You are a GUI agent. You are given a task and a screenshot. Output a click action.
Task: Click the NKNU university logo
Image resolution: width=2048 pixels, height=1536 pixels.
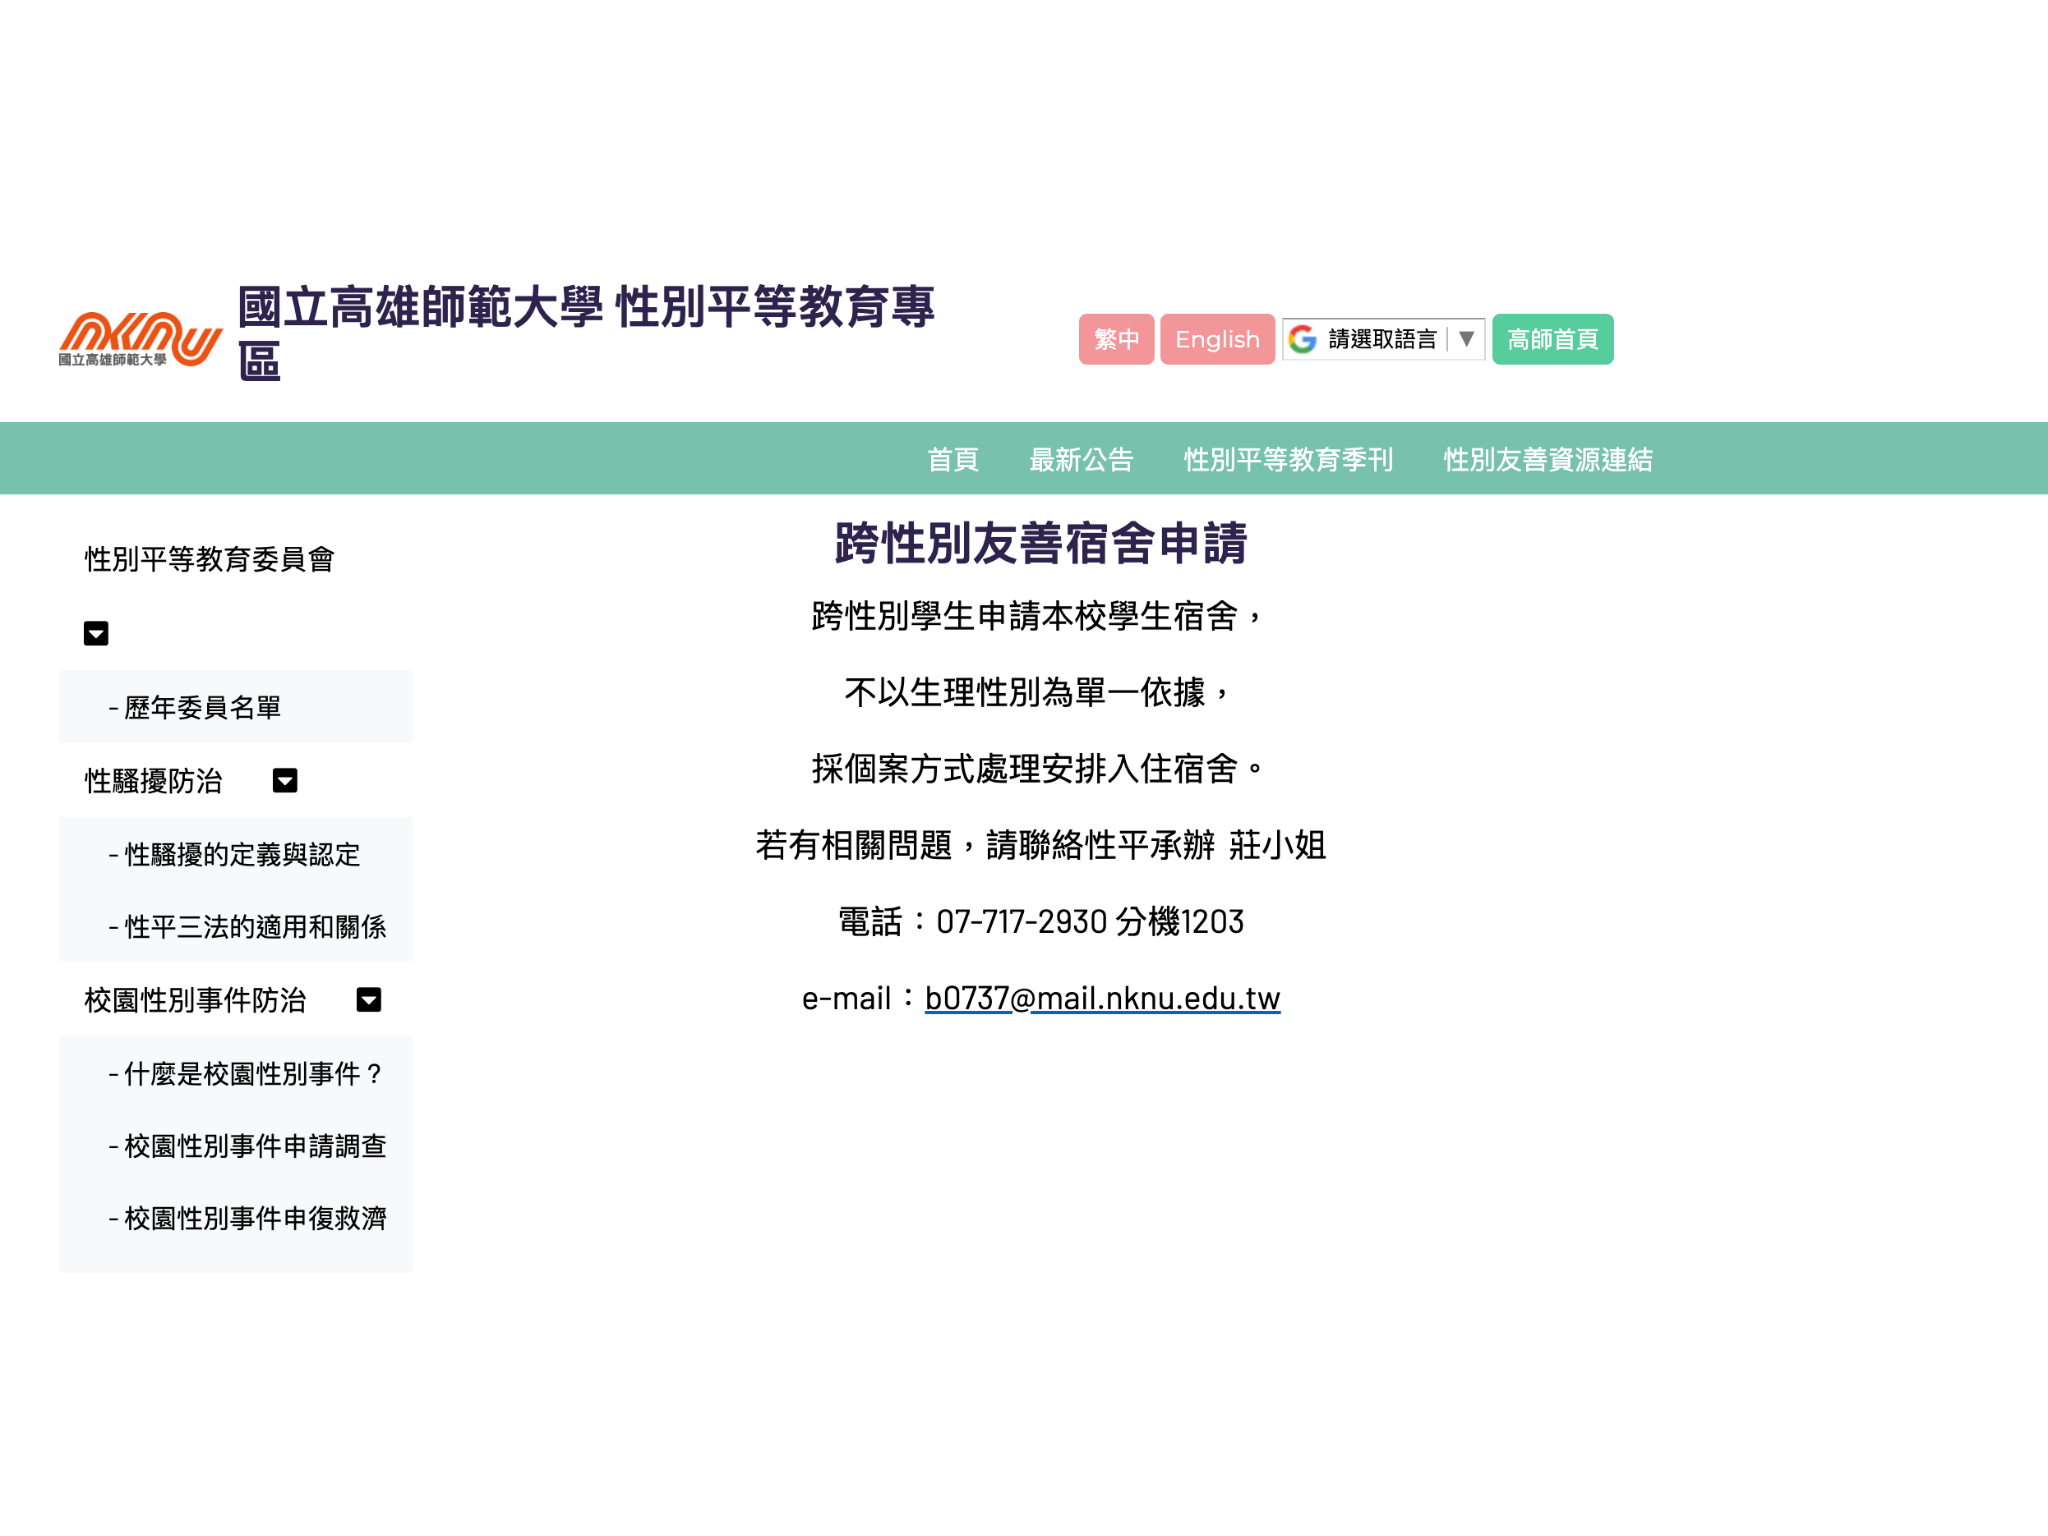pos(140,339)
